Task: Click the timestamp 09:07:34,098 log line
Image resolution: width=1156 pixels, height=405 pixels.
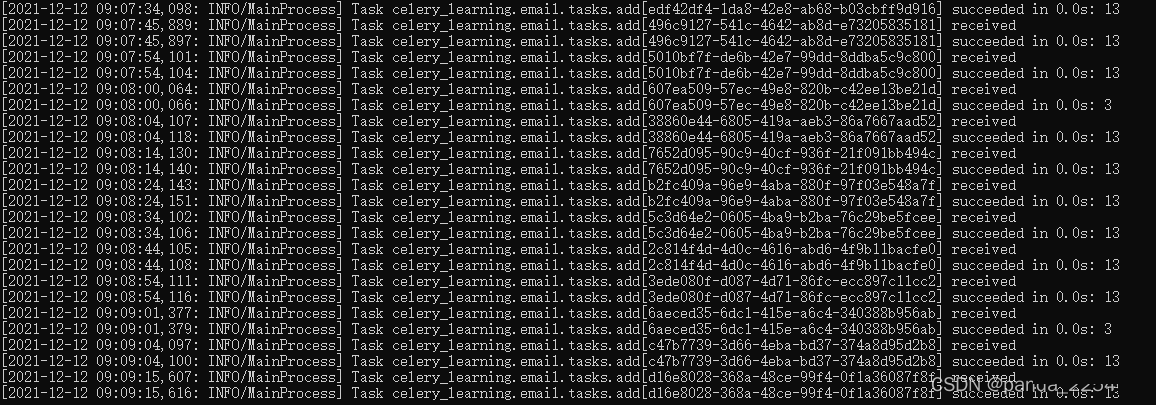Action: coord(560,10)
